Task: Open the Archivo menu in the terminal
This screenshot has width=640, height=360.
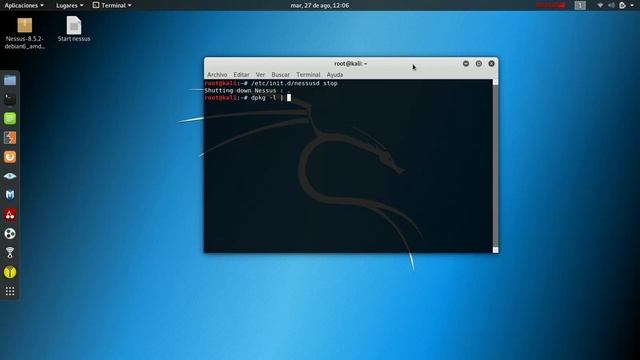Action: (x=217, y=75)
